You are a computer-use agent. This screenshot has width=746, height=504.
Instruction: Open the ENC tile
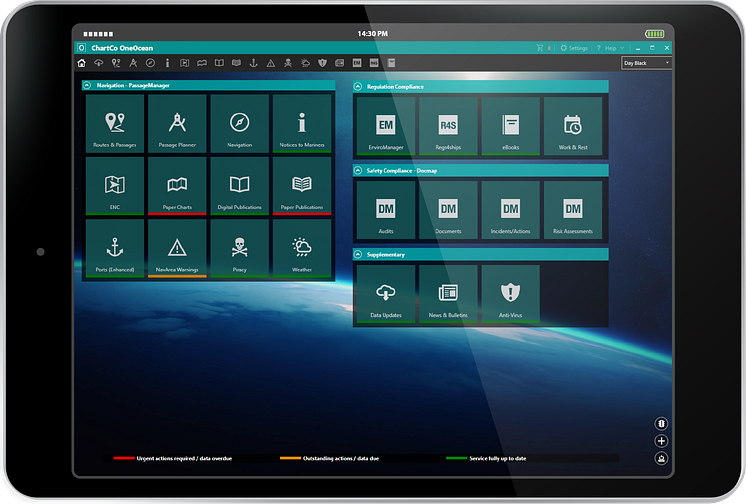click(x=115, y=186)
